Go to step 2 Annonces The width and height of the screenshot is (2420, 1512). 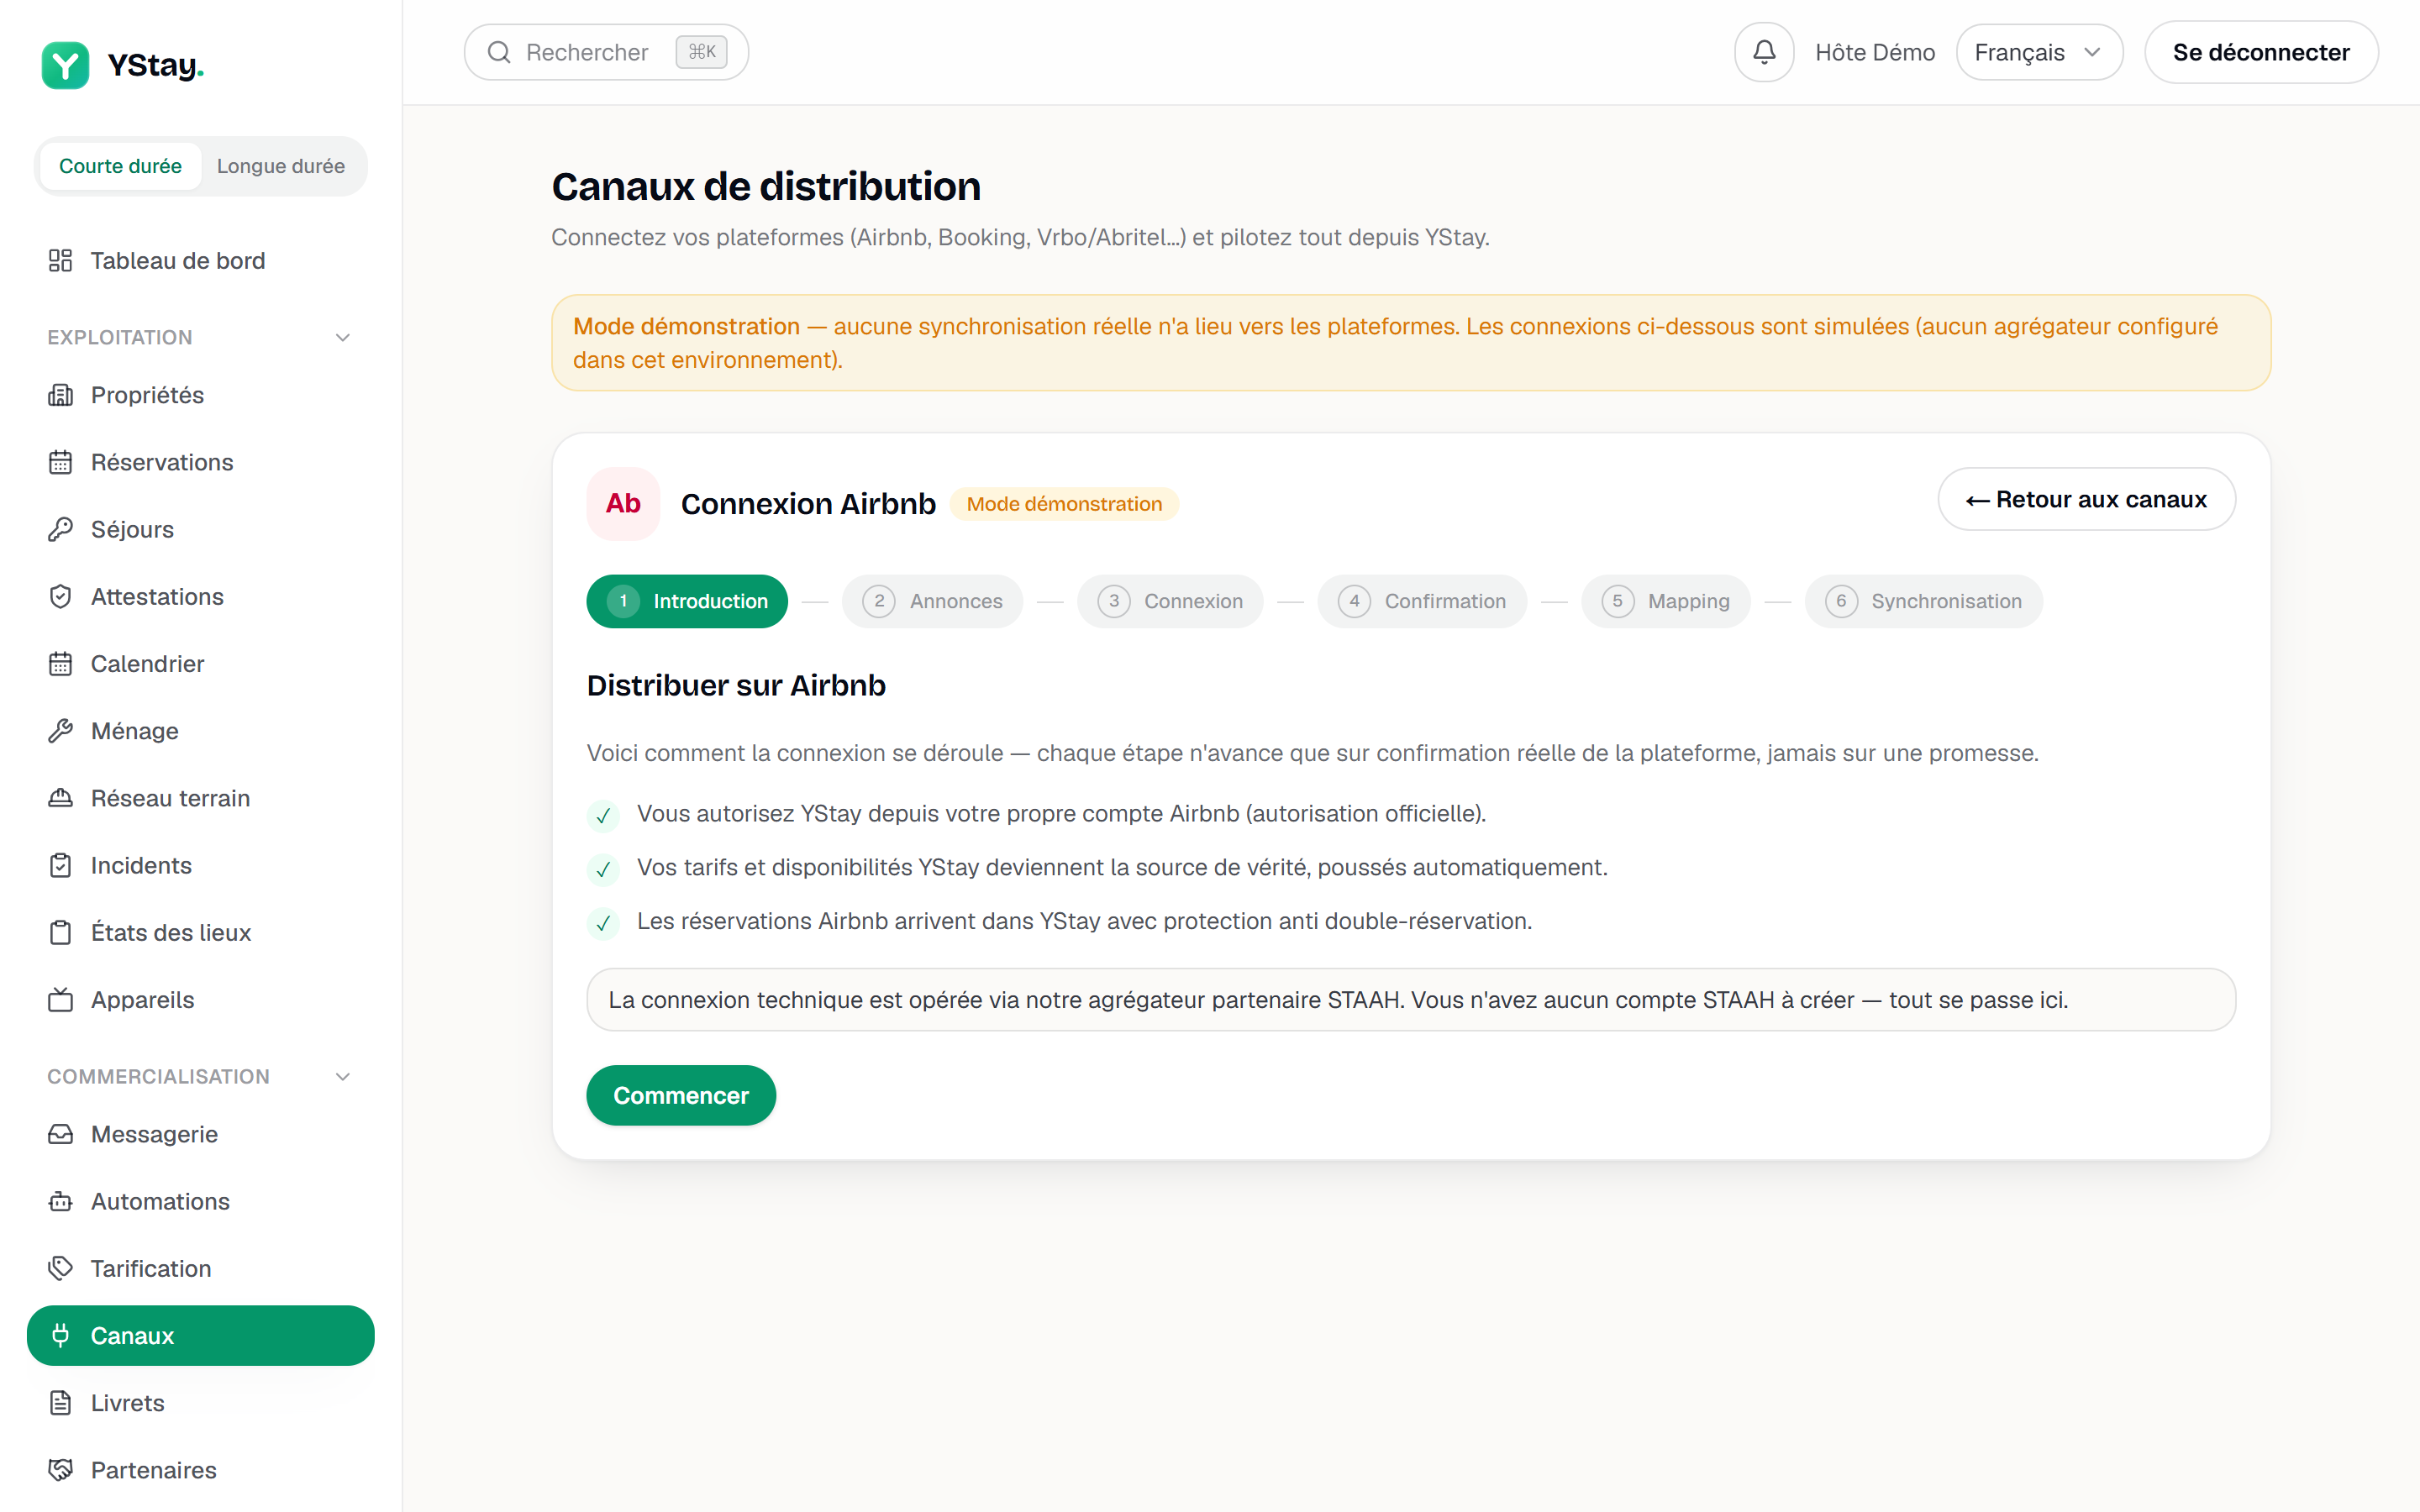(x=932, y=601)
